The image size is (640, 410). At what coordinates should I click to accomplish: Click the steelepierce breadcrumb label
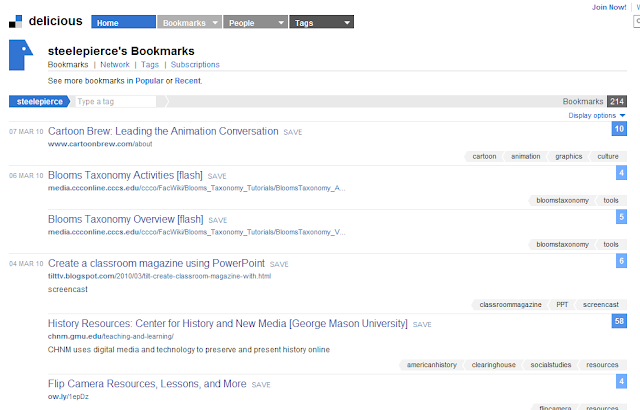pos(40,102)
